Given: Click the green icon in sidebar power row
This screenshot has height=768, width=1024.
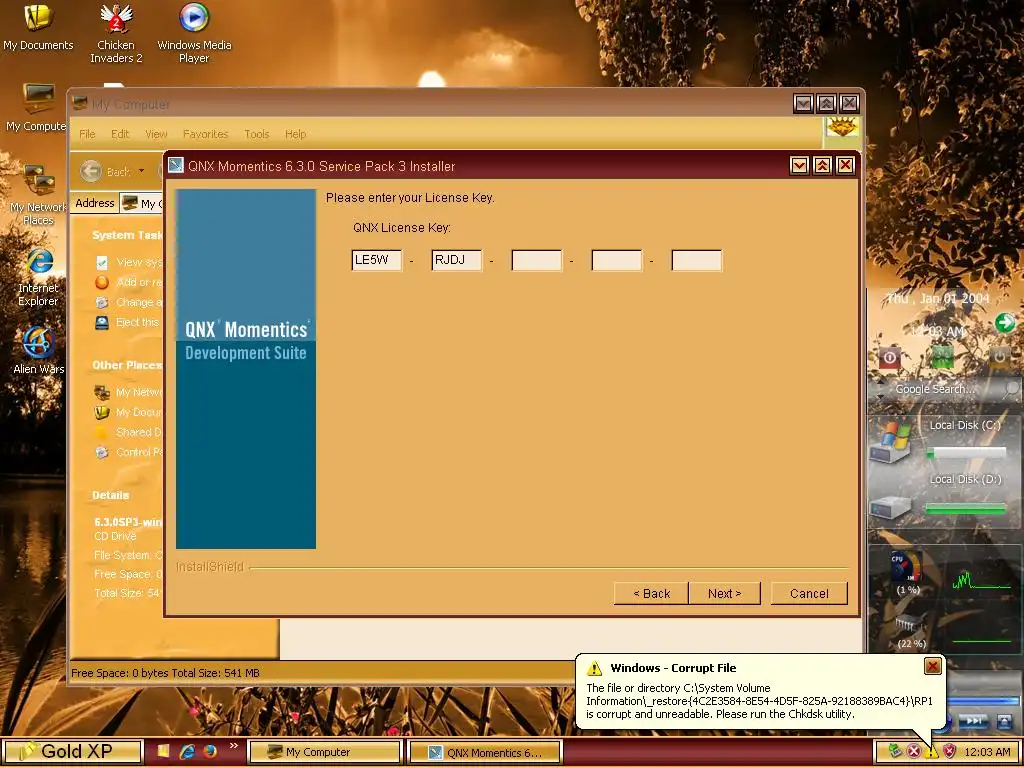Looking at the screenshot, I should 942,357.
